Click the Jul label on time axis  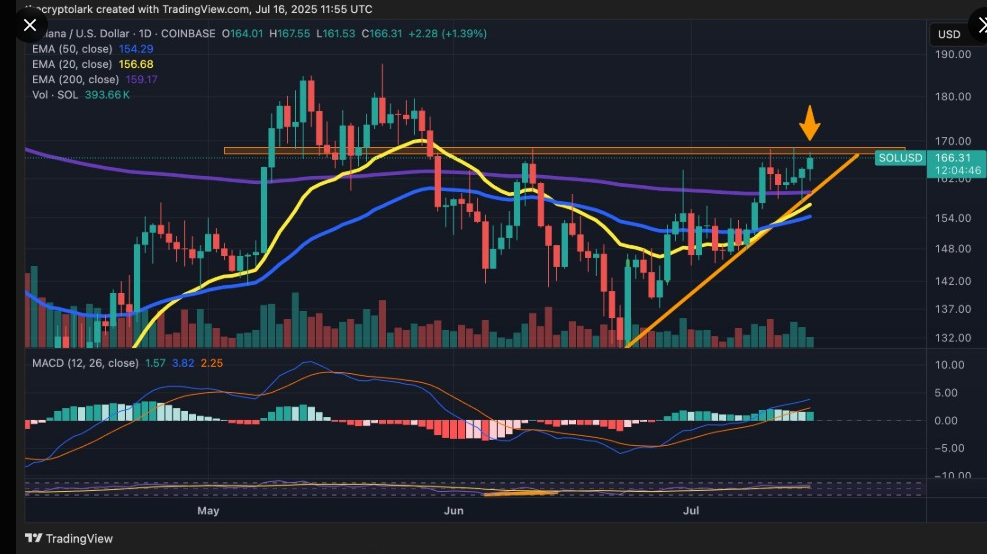691,511
